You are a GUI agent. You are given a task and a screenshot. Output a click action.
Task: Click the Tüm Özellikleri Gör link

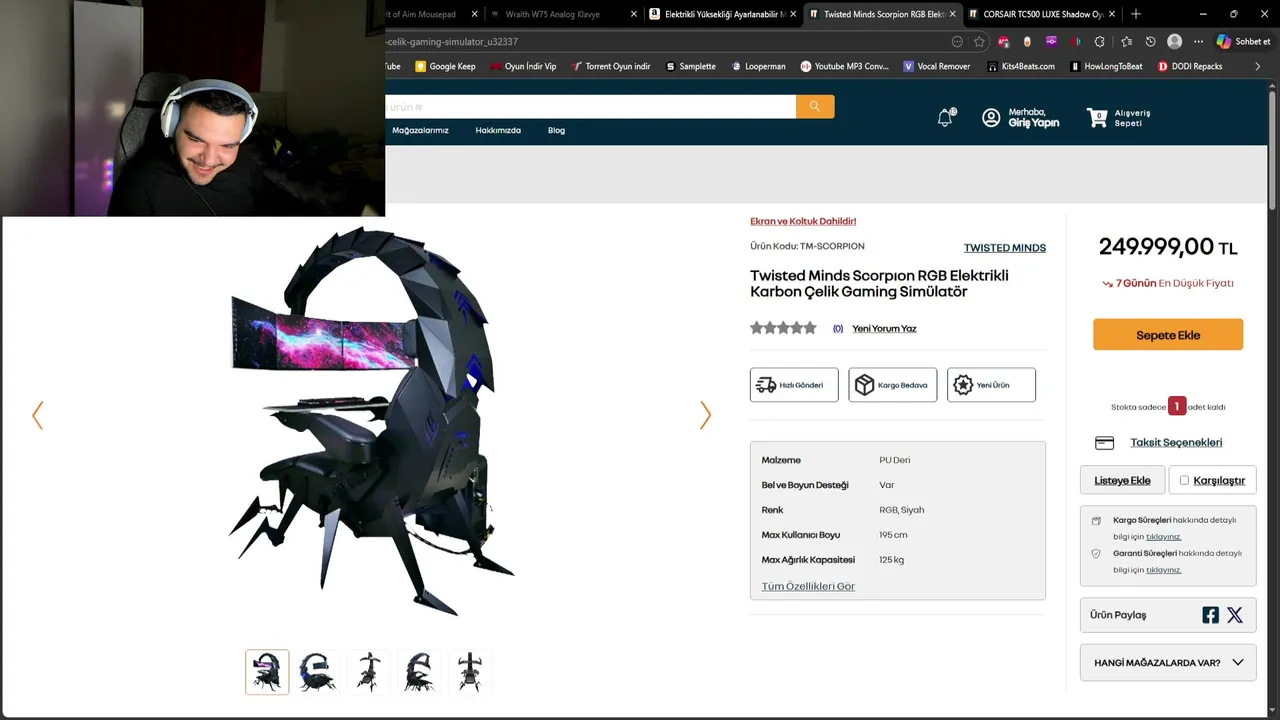(x=808, y=586)
